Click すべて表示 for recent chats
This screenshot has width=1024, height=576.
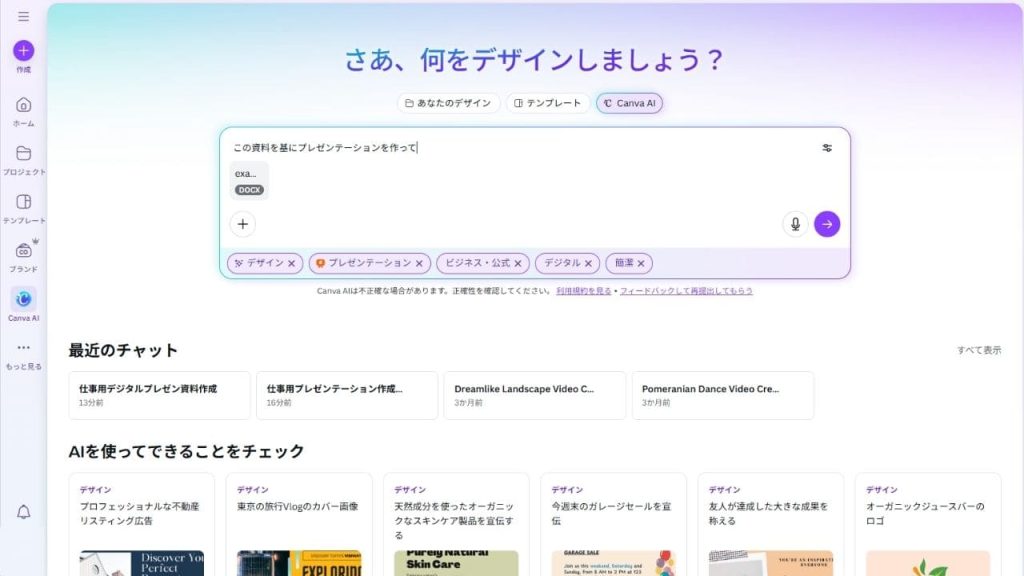[x=978, y=350]
